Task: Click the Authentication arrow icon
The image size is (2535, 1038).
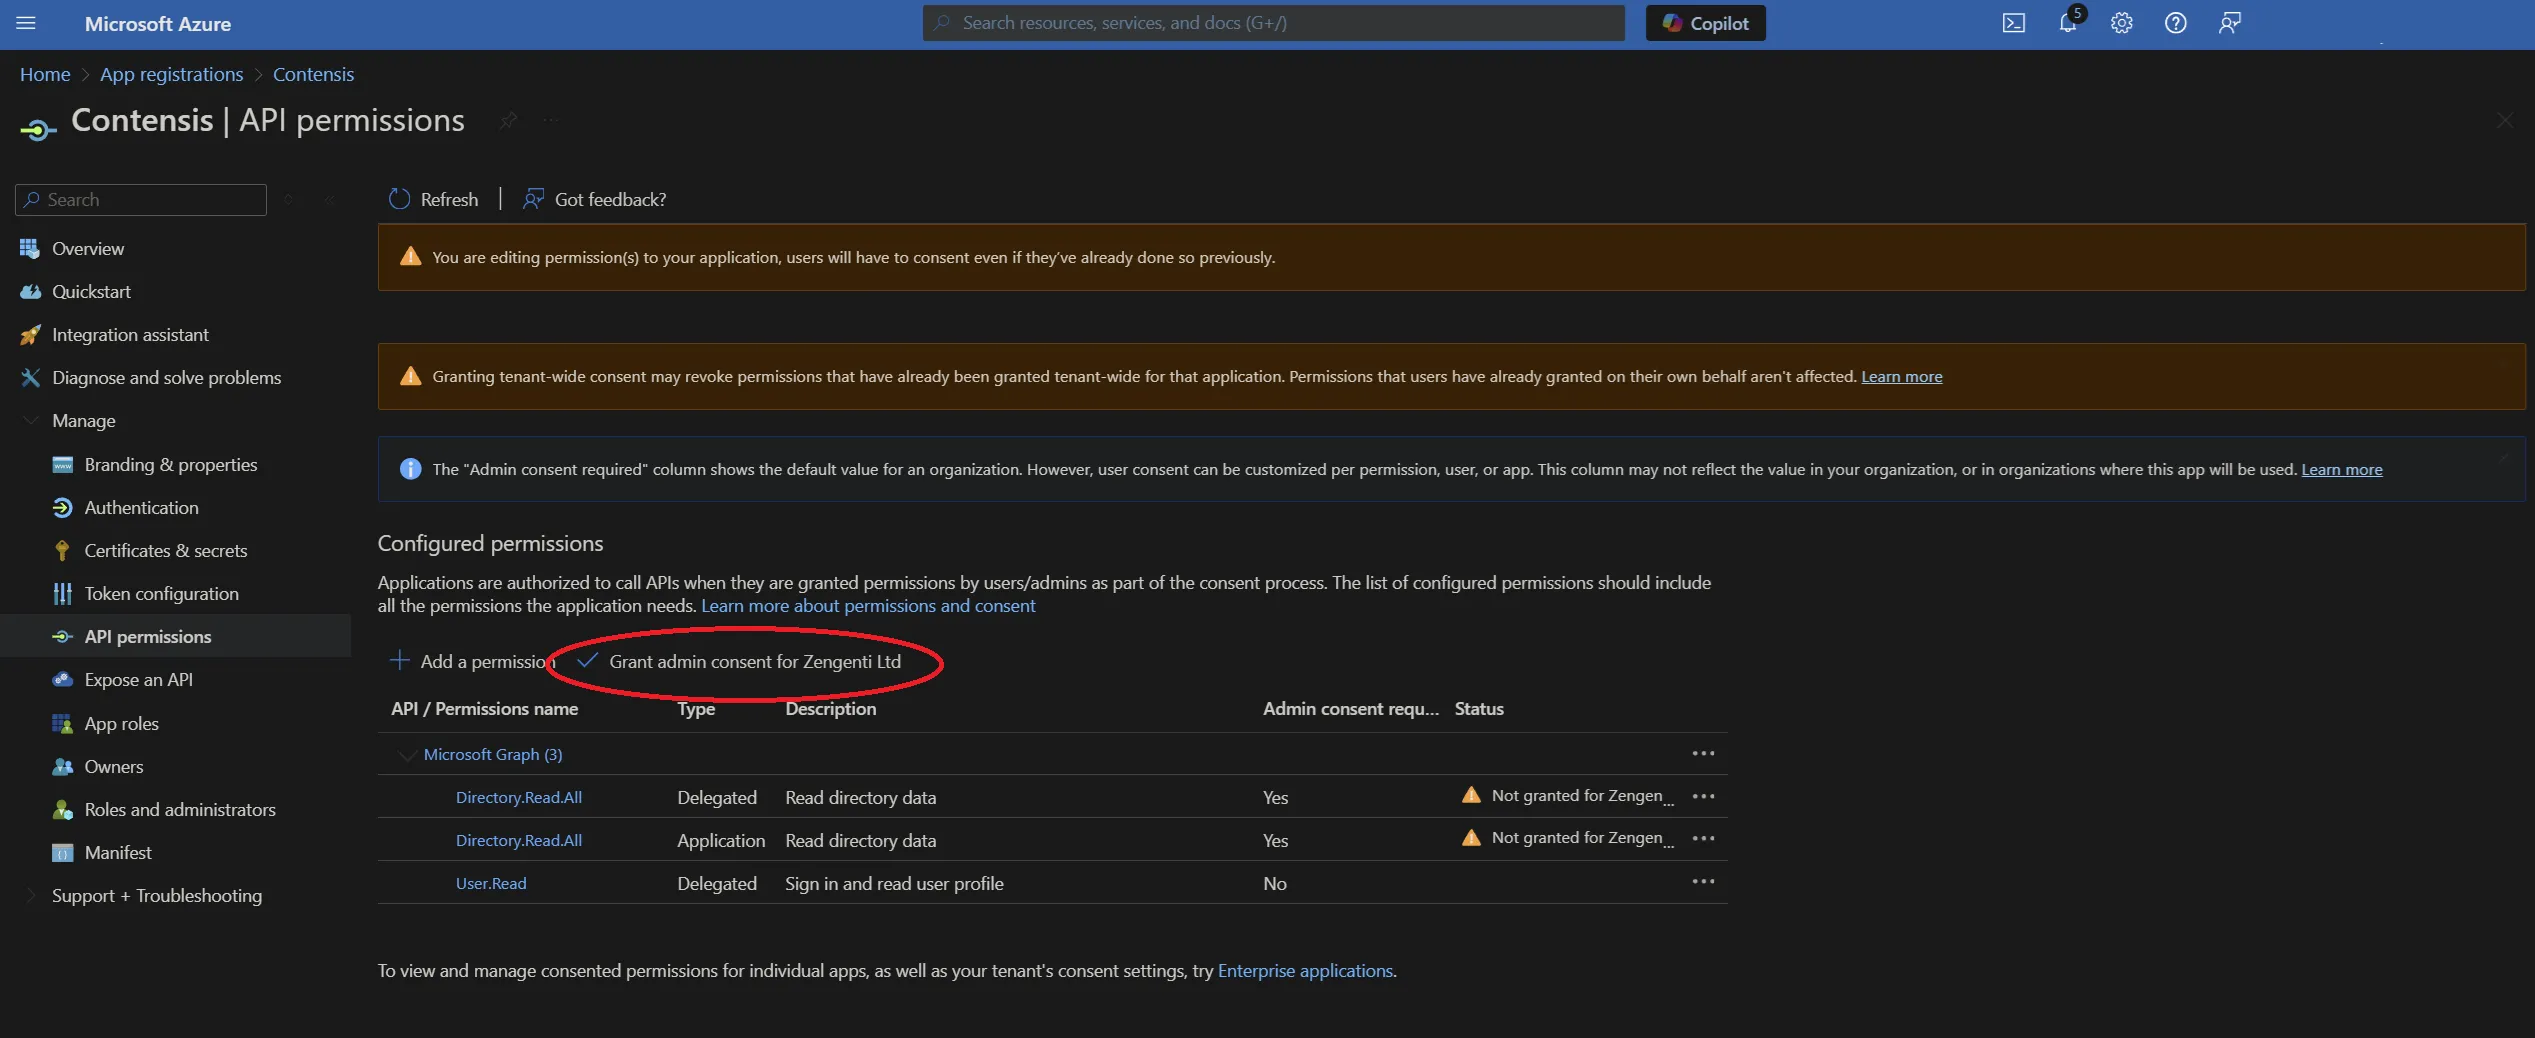Action: 62,507
